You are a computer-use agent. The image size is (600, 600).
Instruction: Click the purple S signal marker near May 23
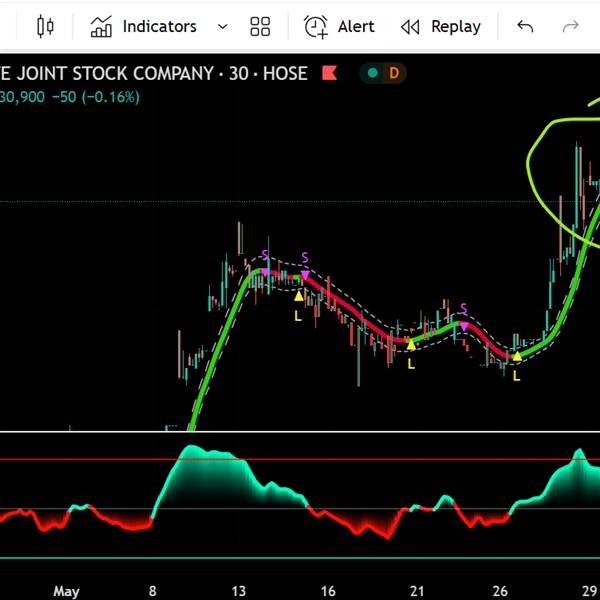click(464, 326)
